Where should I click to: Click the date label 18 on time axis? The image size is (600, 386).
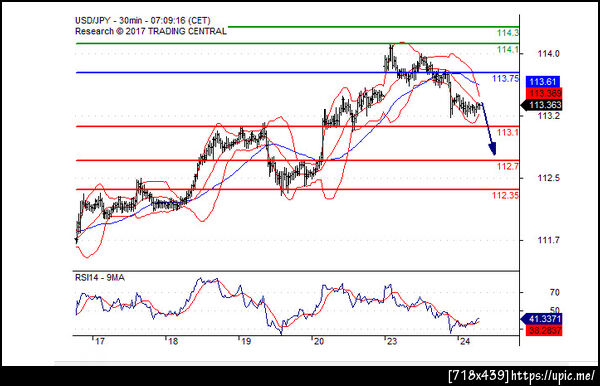pyautogui.click(x=173, y=342)
